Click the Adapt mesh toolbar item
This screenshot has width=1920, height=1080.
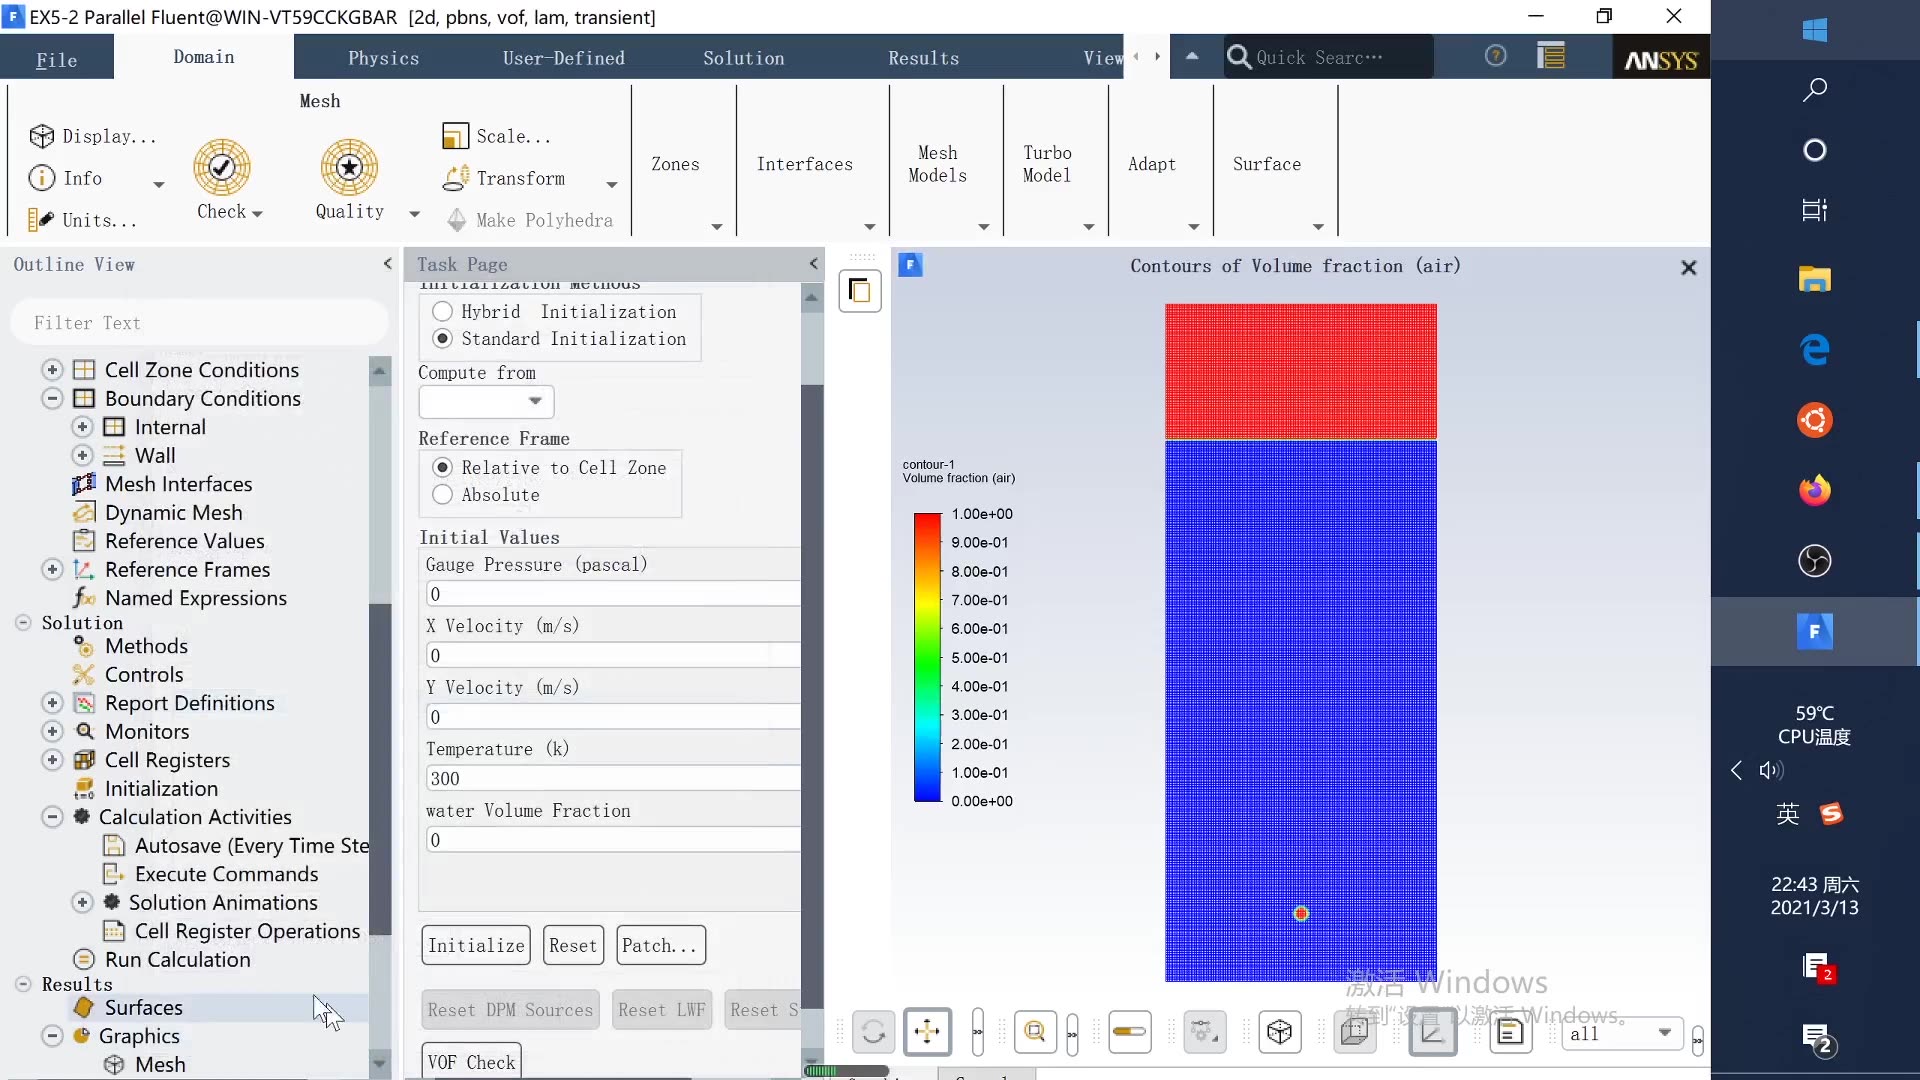[1151, 164]
